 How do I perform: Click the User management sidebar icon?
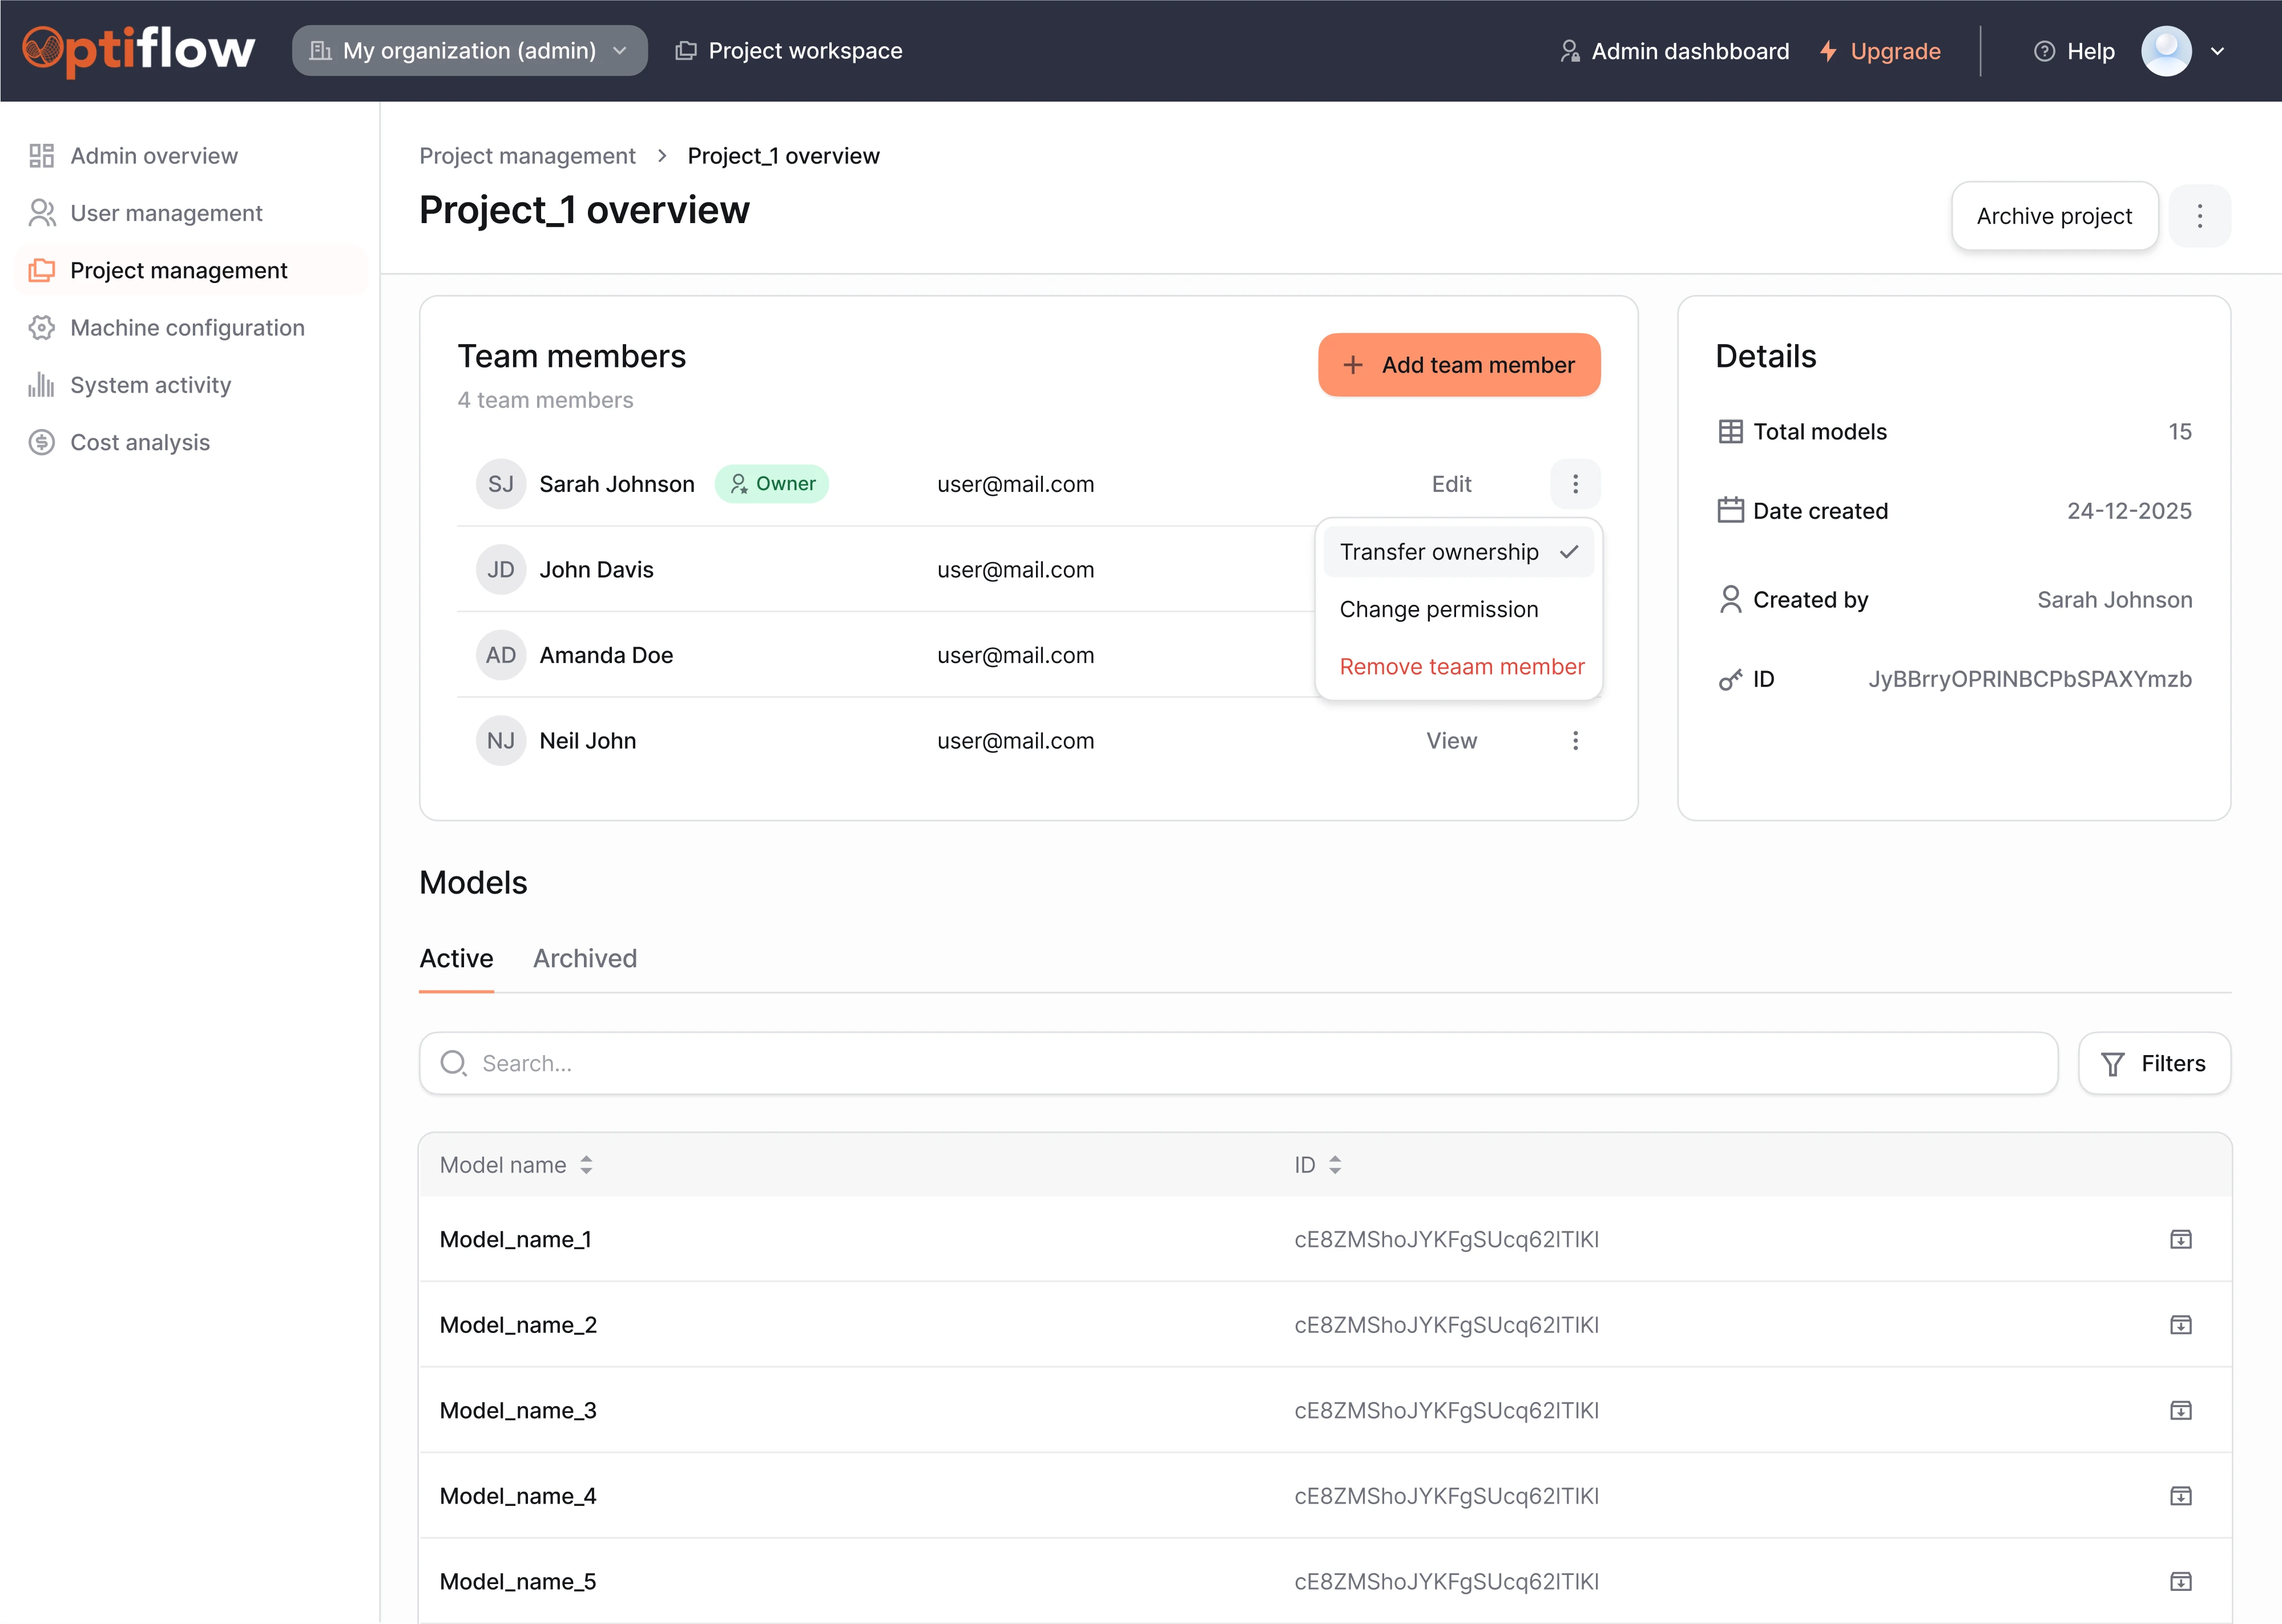point(41,213)
